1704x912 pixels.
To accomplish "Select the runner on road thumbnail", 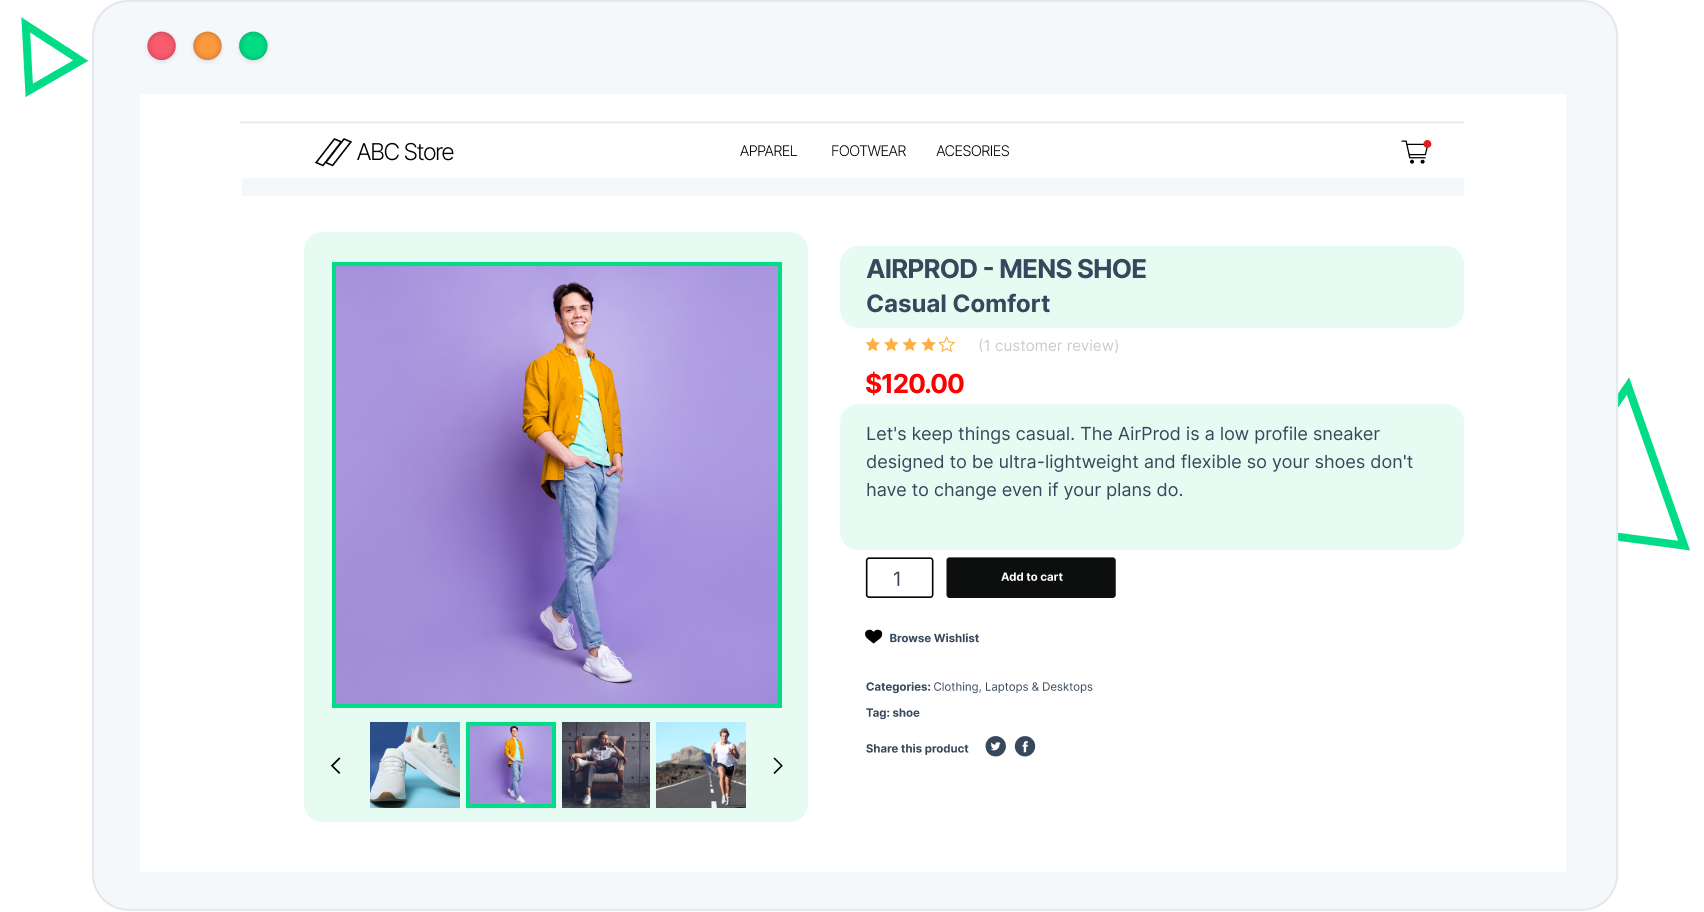I will pos(701,765).
